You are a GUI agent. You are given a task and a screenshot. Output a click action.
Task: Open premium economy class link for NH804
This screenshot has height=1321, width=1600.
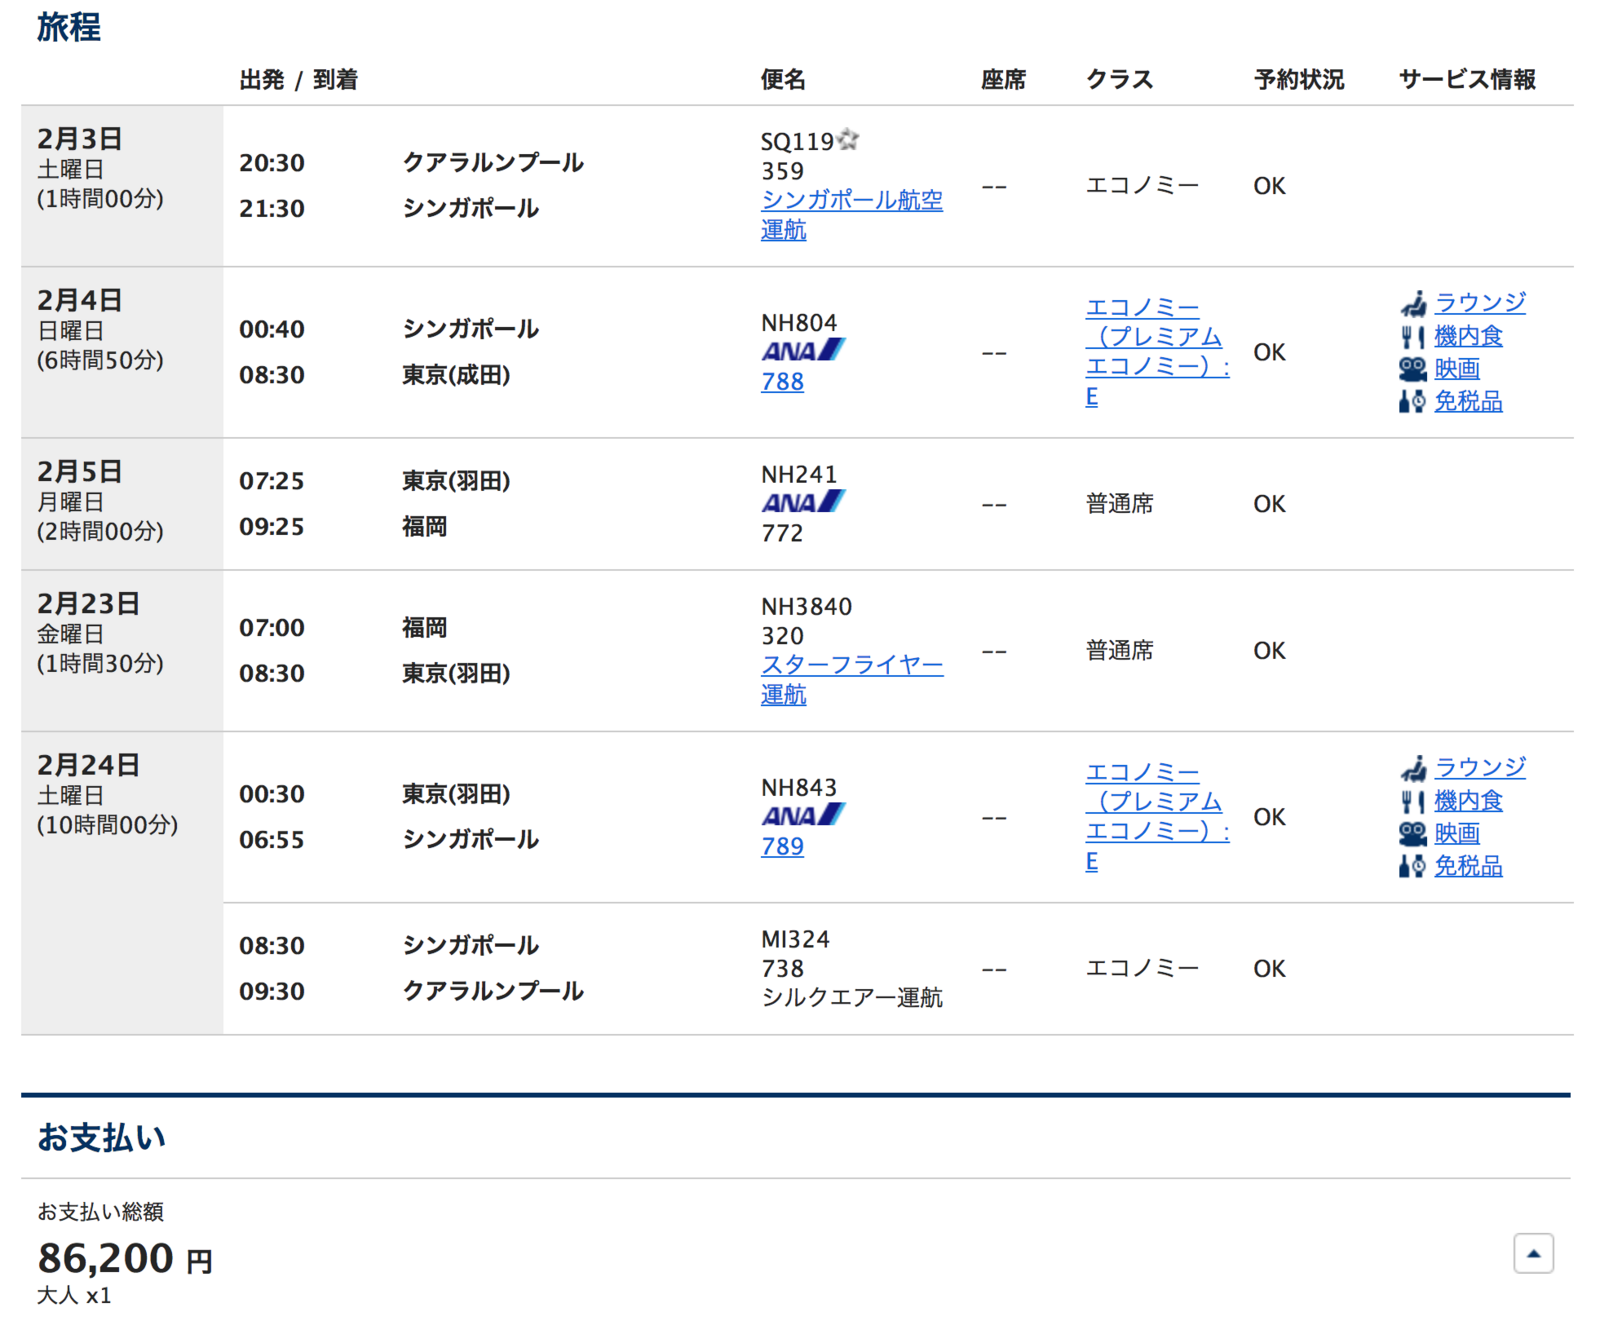pos(1158,352)
